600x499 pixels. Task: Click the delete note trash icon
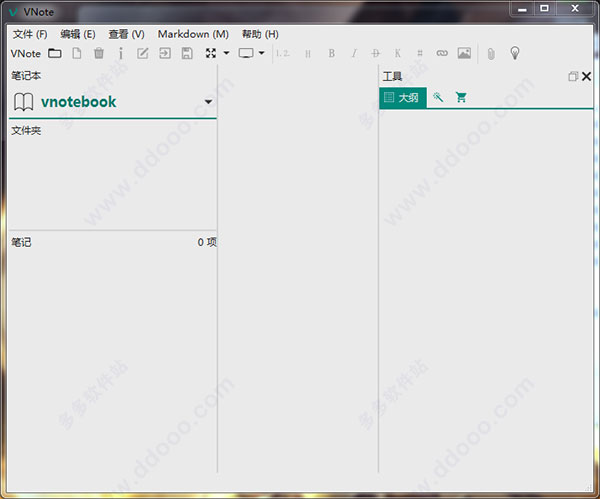99,53
